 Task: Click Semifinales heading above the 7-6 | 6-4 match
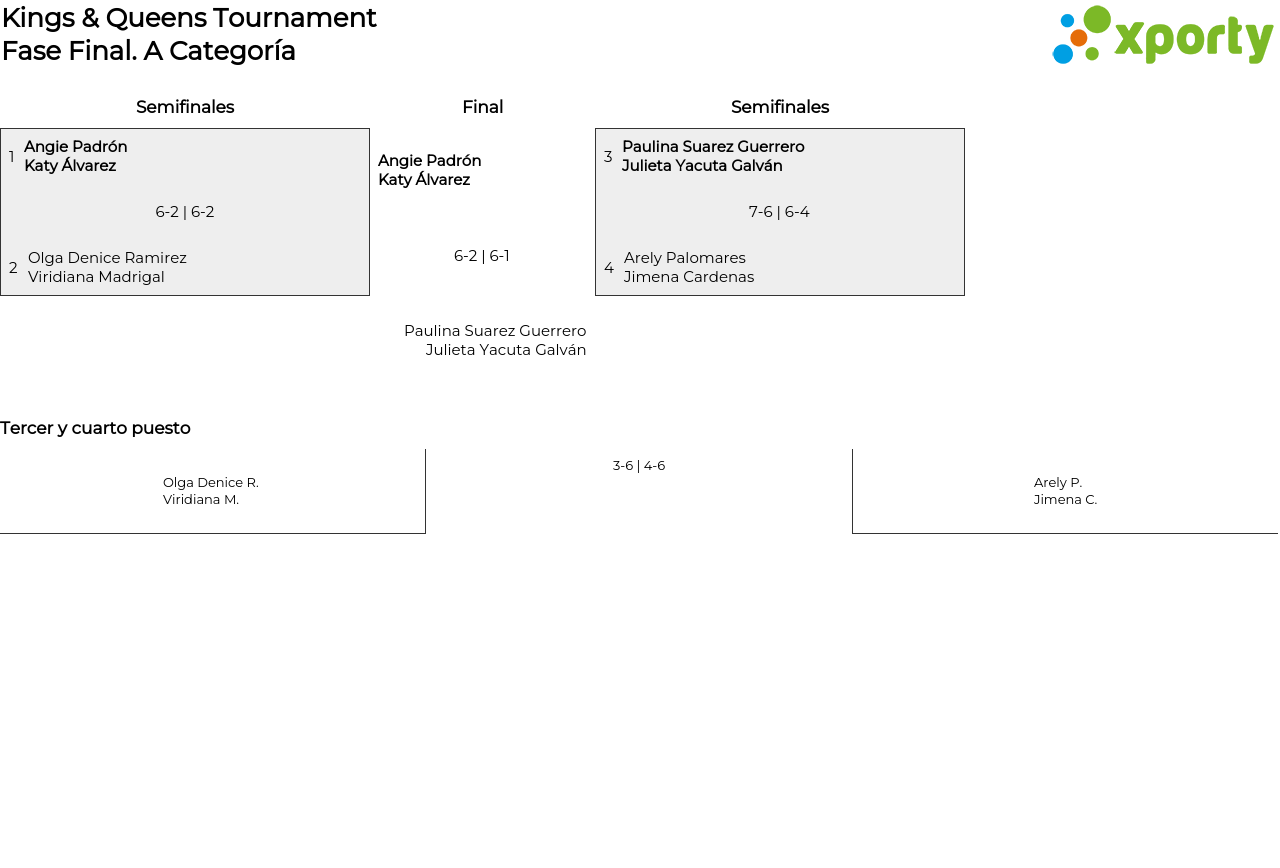point(780,107)
